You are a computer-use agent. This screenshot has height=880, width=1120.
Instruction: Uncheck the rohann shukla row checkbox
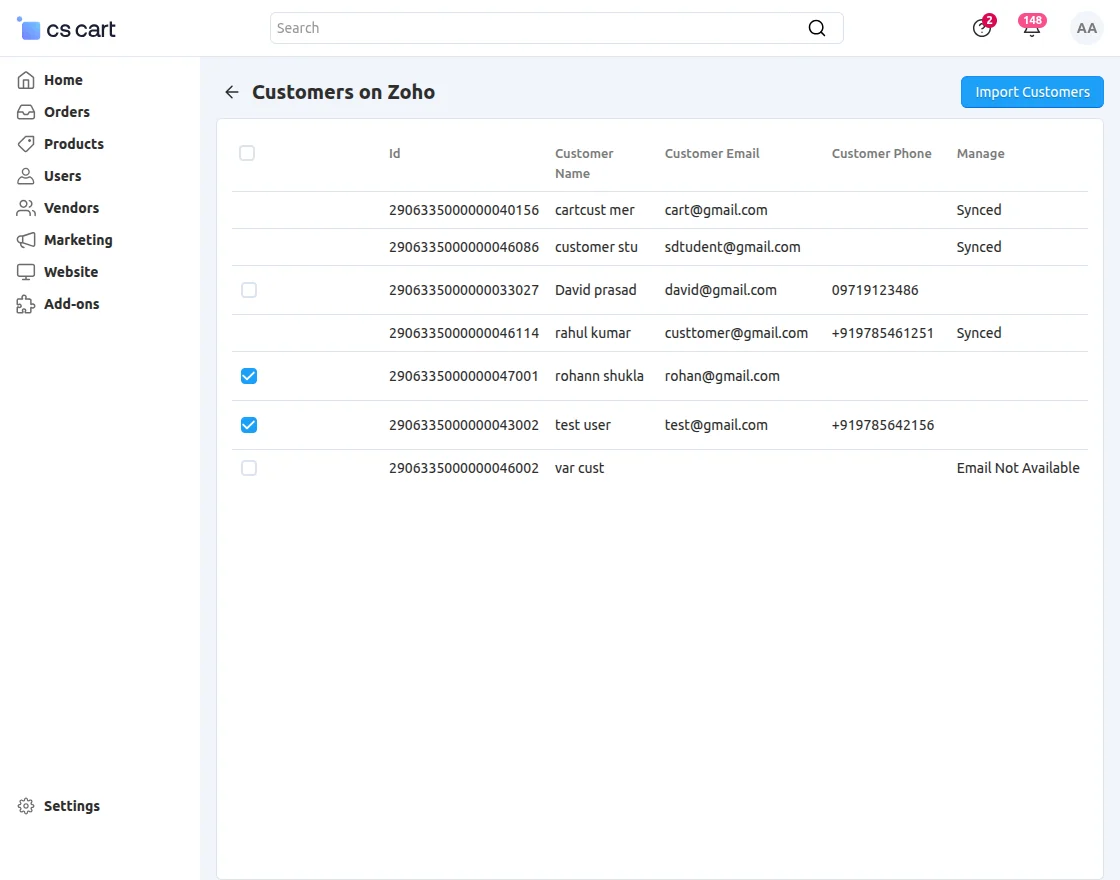(x=249, y=376)
